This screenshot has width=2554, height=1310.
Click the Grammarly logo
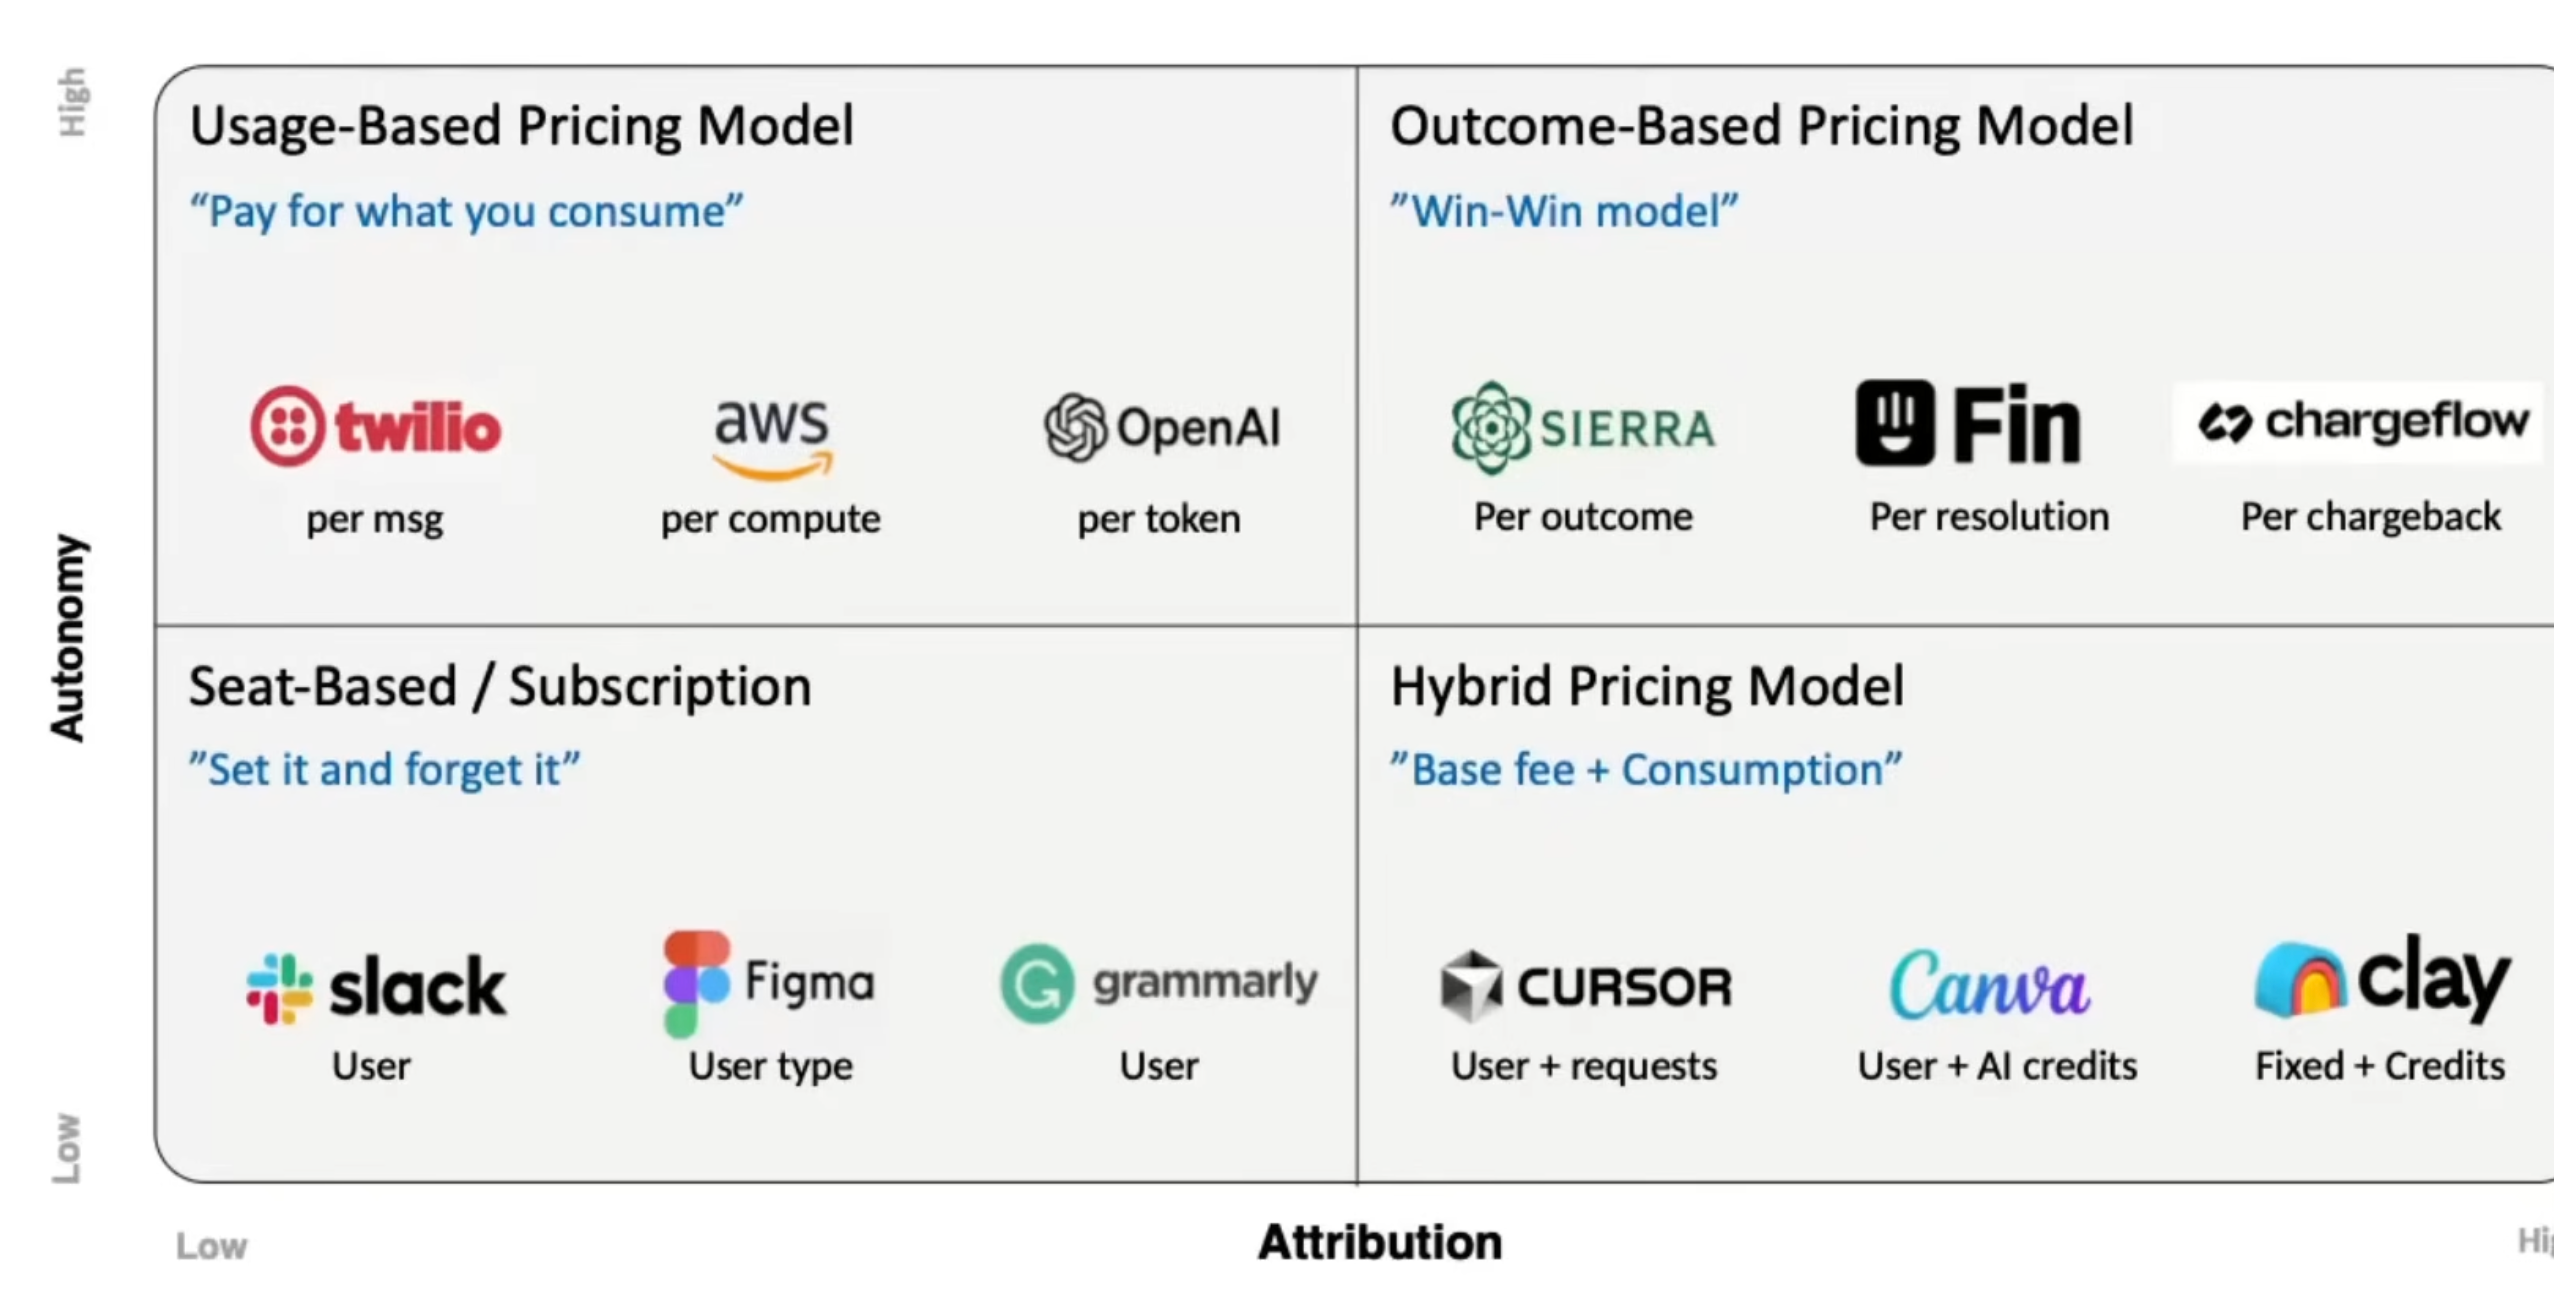pyautogui.click(x=1159, y=983)
